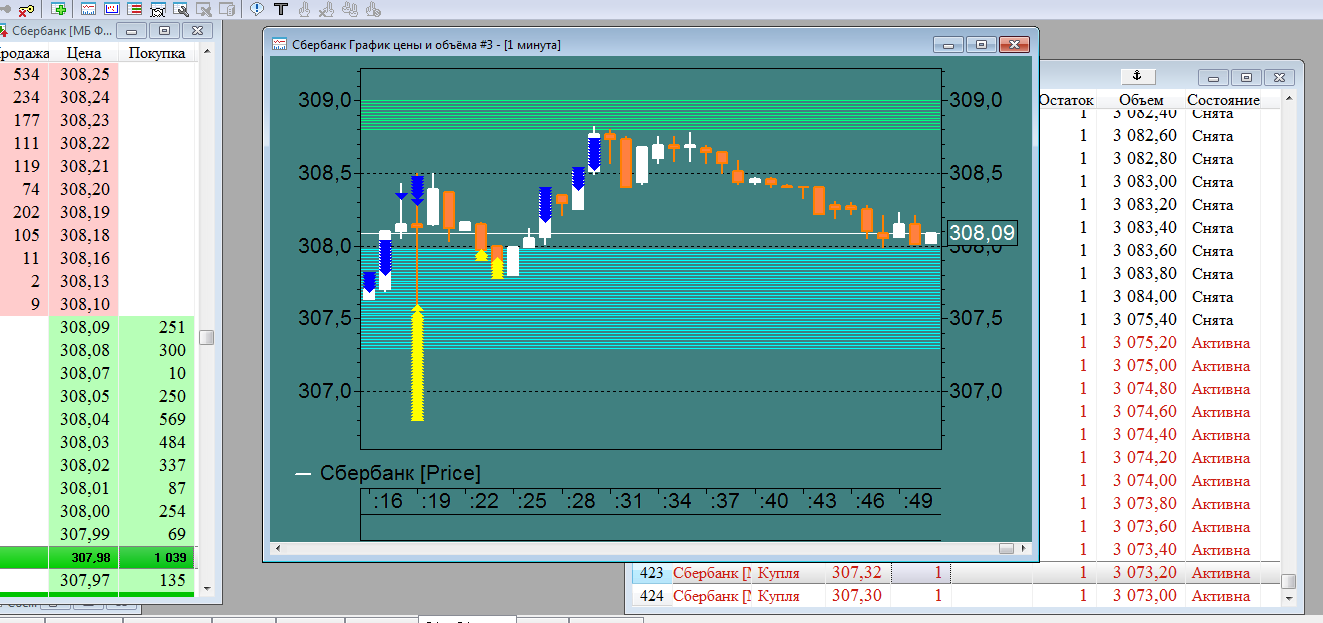The height and width of the screenshot is (623, 1323).
Task: Click the bold T text toolbar icon
Action: point(281,9)
